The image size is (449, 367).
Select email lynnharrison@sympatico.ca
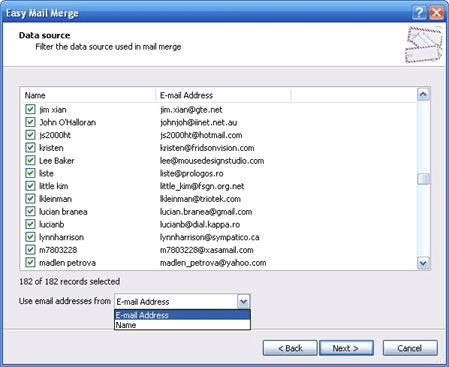(x=210, y=237)
